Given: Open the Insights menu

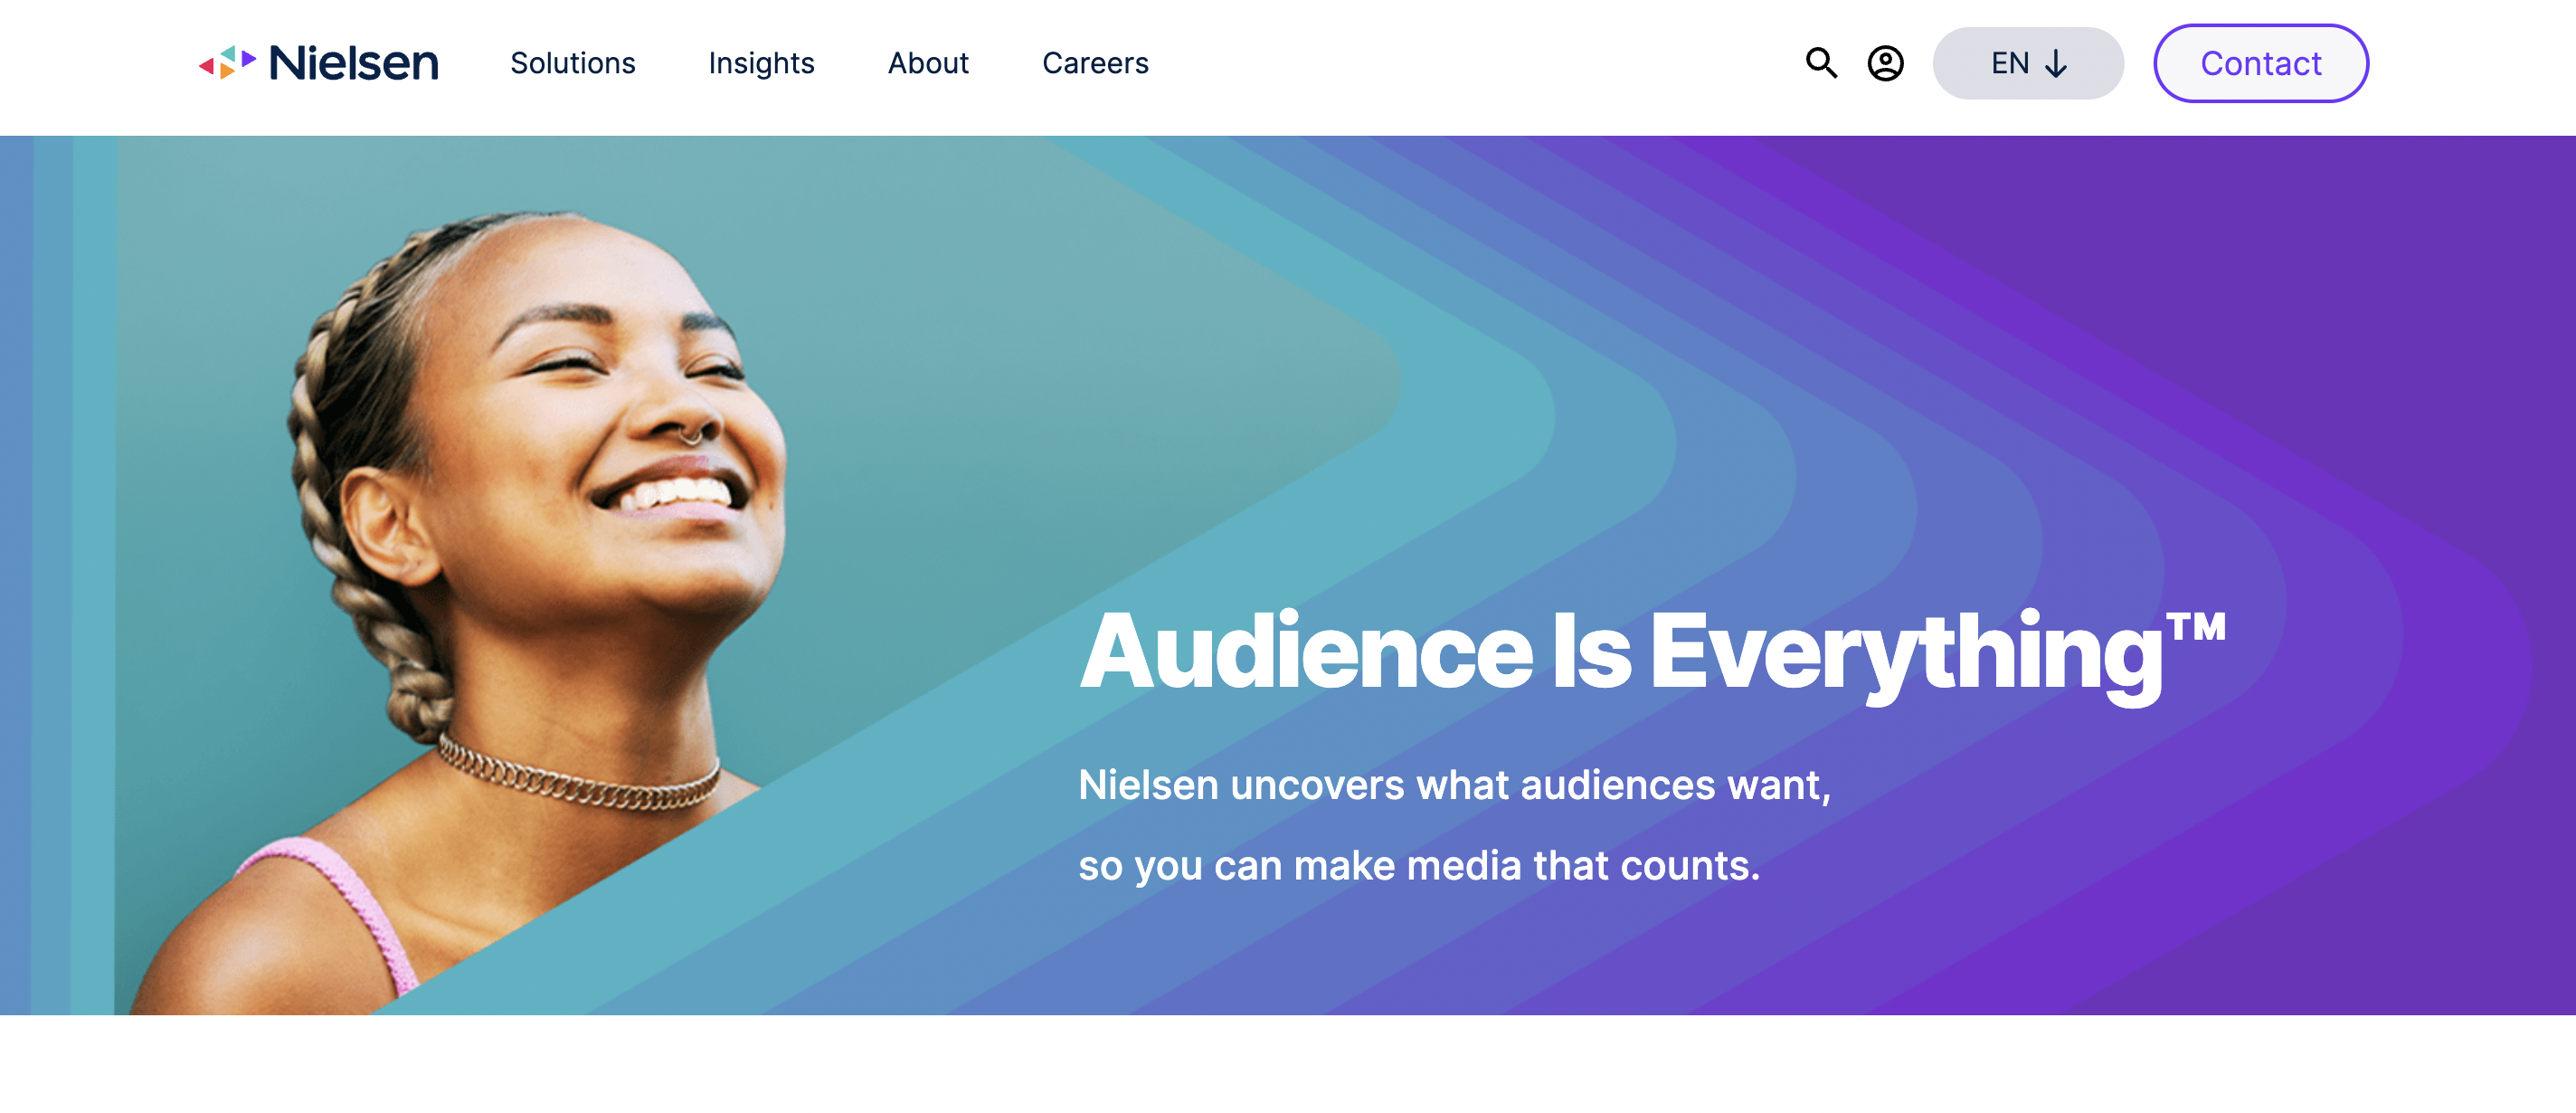Looking at the screenshot, I should pos(761,63).
